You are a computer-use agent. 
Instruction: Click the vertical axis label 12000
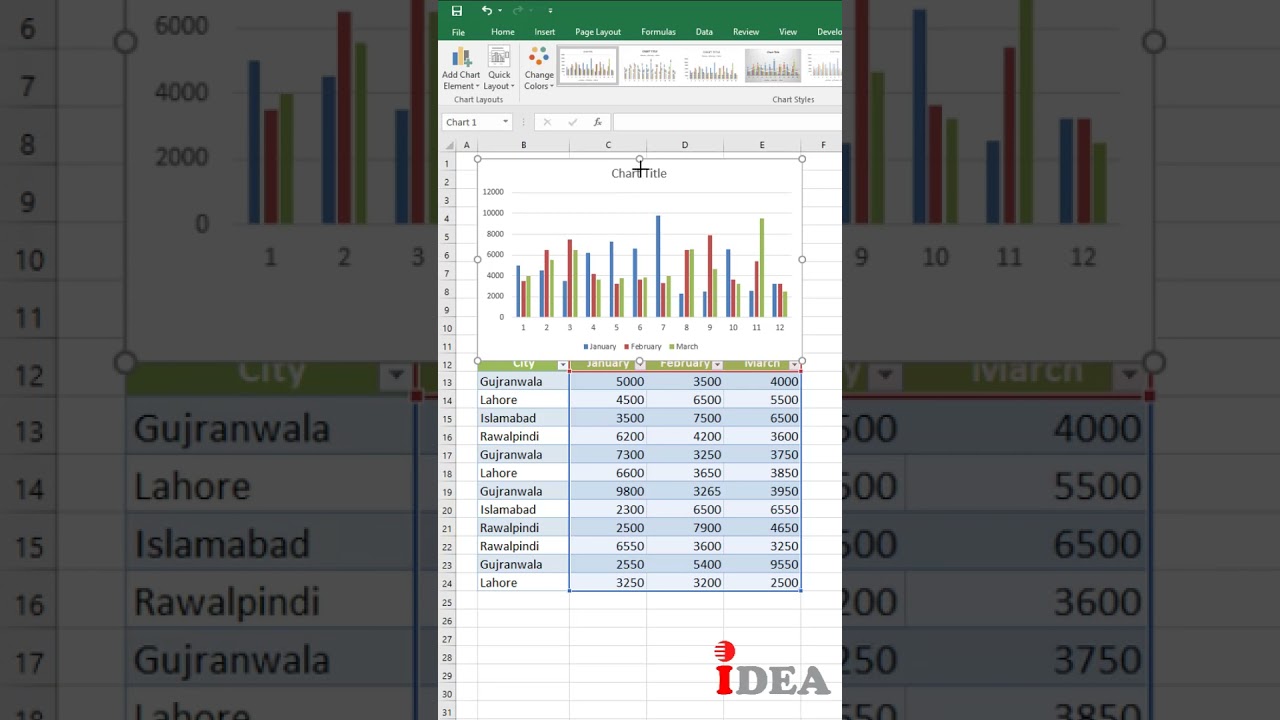[493, 192]
